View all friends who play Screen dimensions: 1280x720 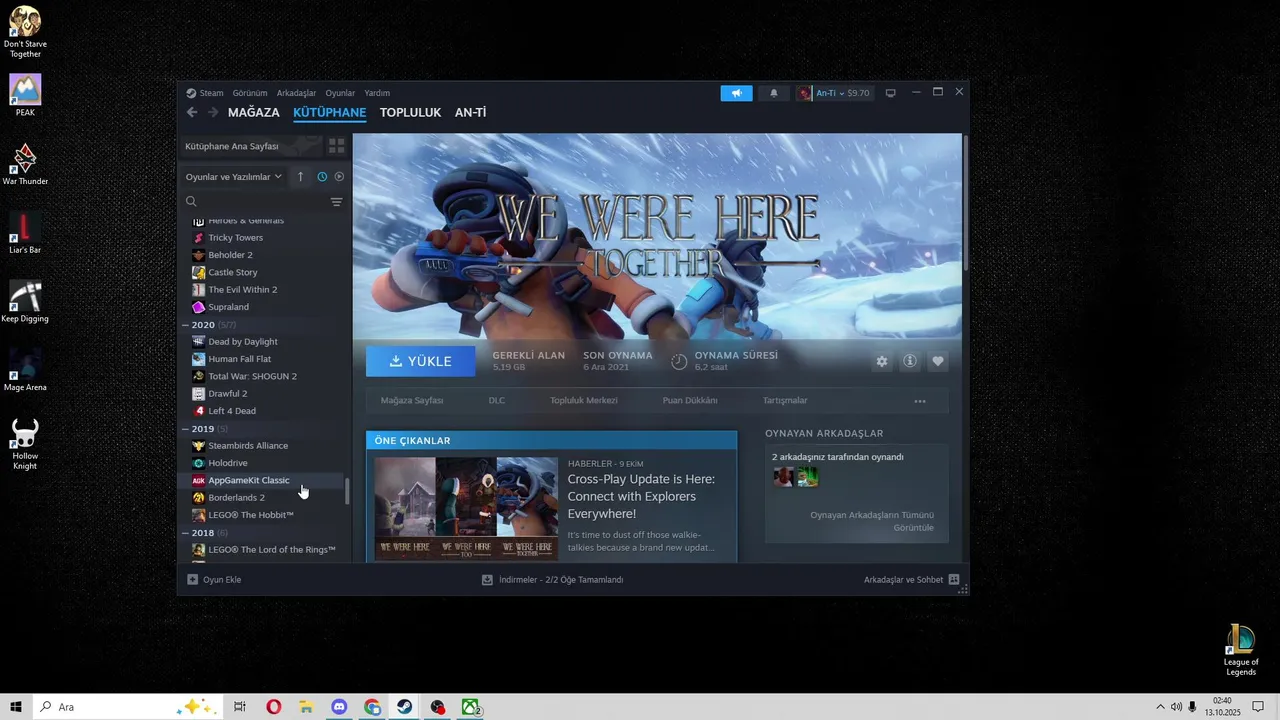(x=872, y=521)
